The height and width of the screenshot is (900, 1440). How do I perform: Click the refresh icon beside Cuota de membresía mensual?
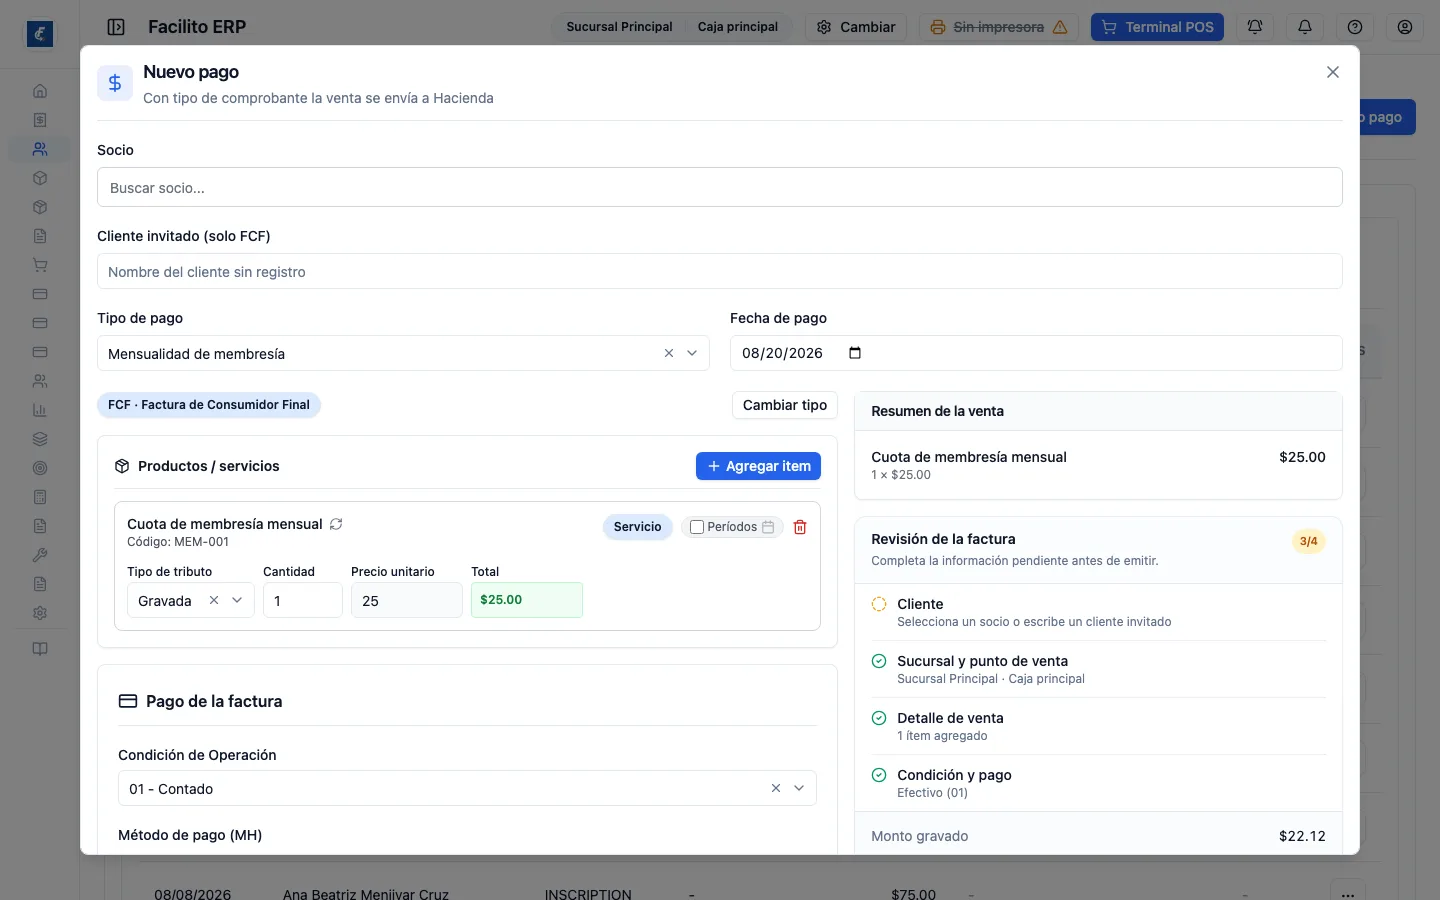click(336, 524)
